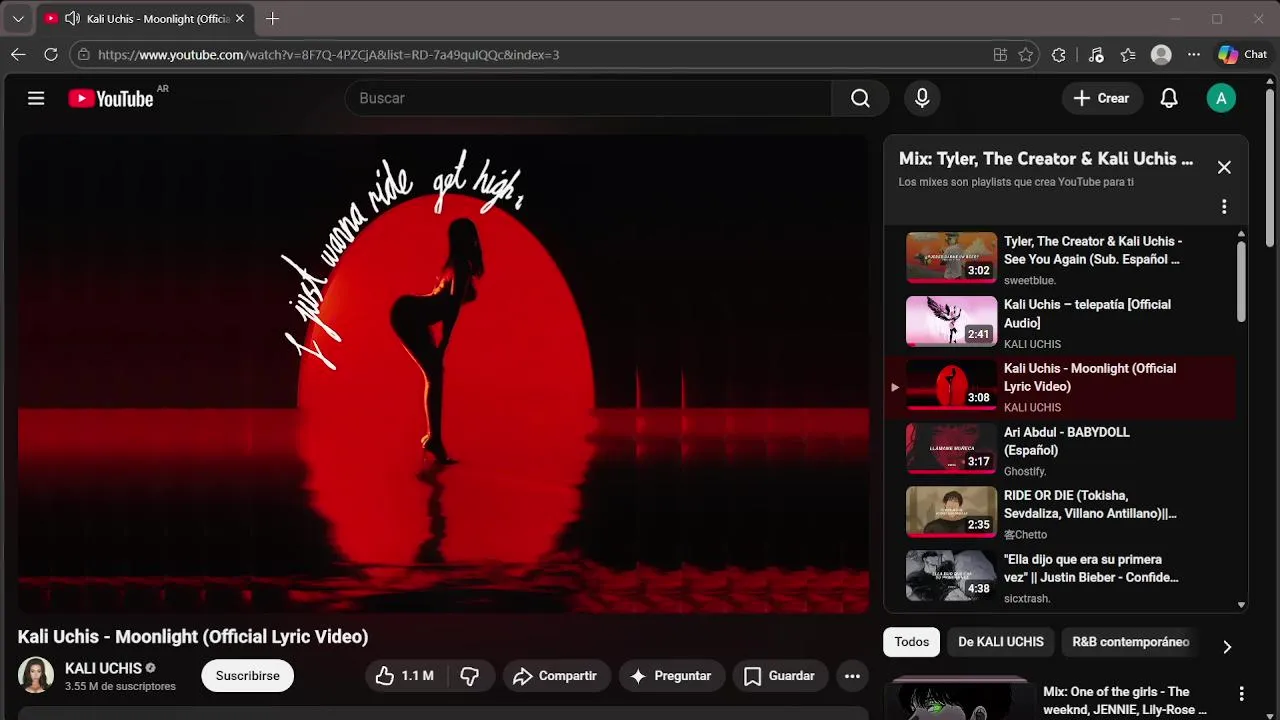Open browser media control icon

[1096, 55]
